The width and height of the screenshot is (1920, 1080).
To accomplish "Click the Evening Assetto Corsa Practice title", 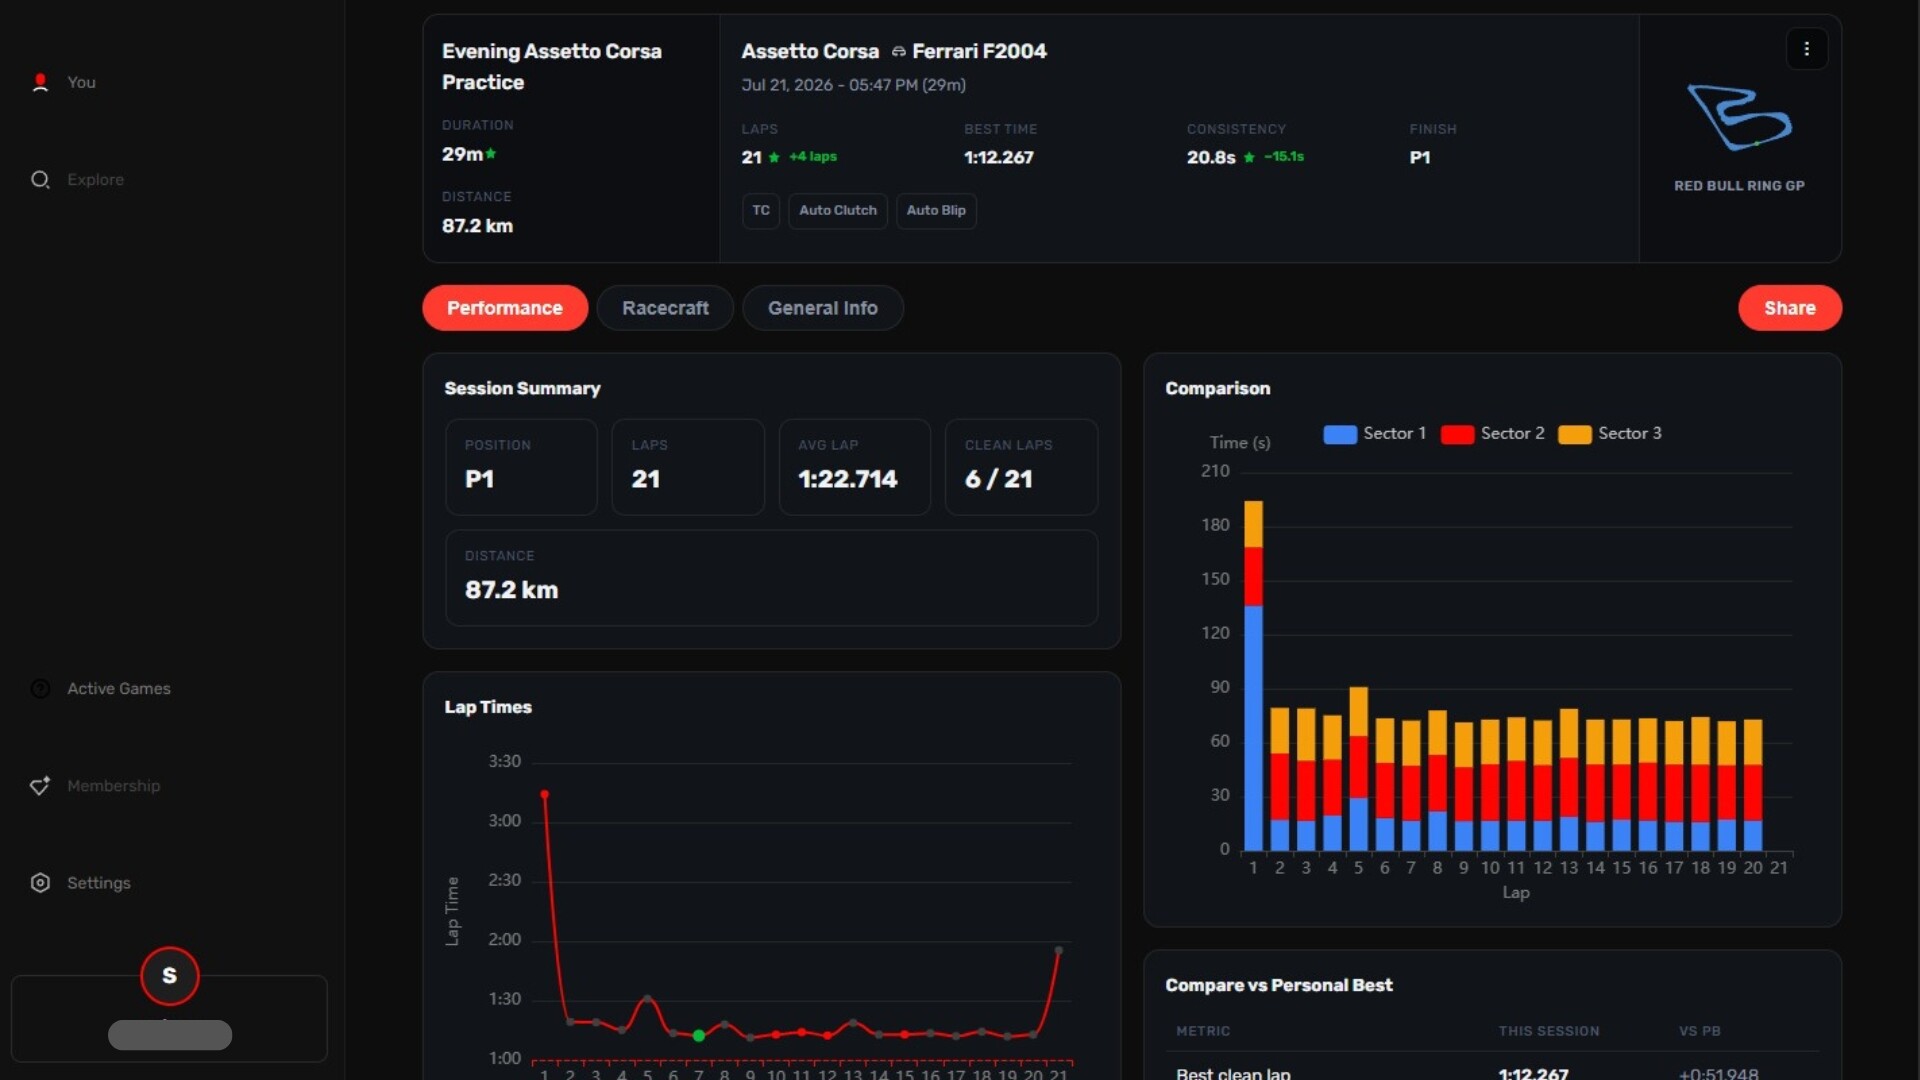I will click(552, 66).
